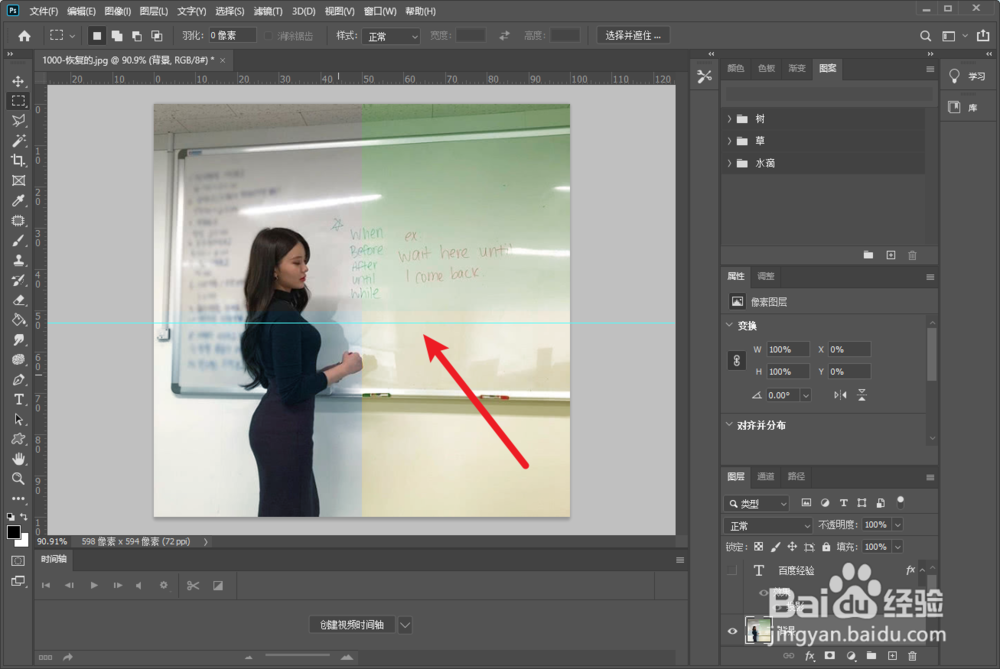Click the rotation angle 0.00° field
The height and width of the screenshot is (669, 1000).
[782, 395]
